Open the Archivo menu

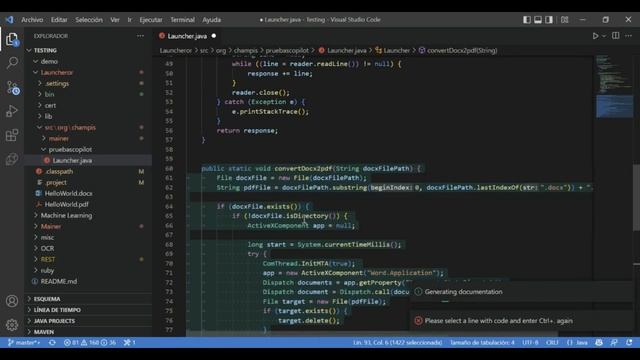[32, 20]
